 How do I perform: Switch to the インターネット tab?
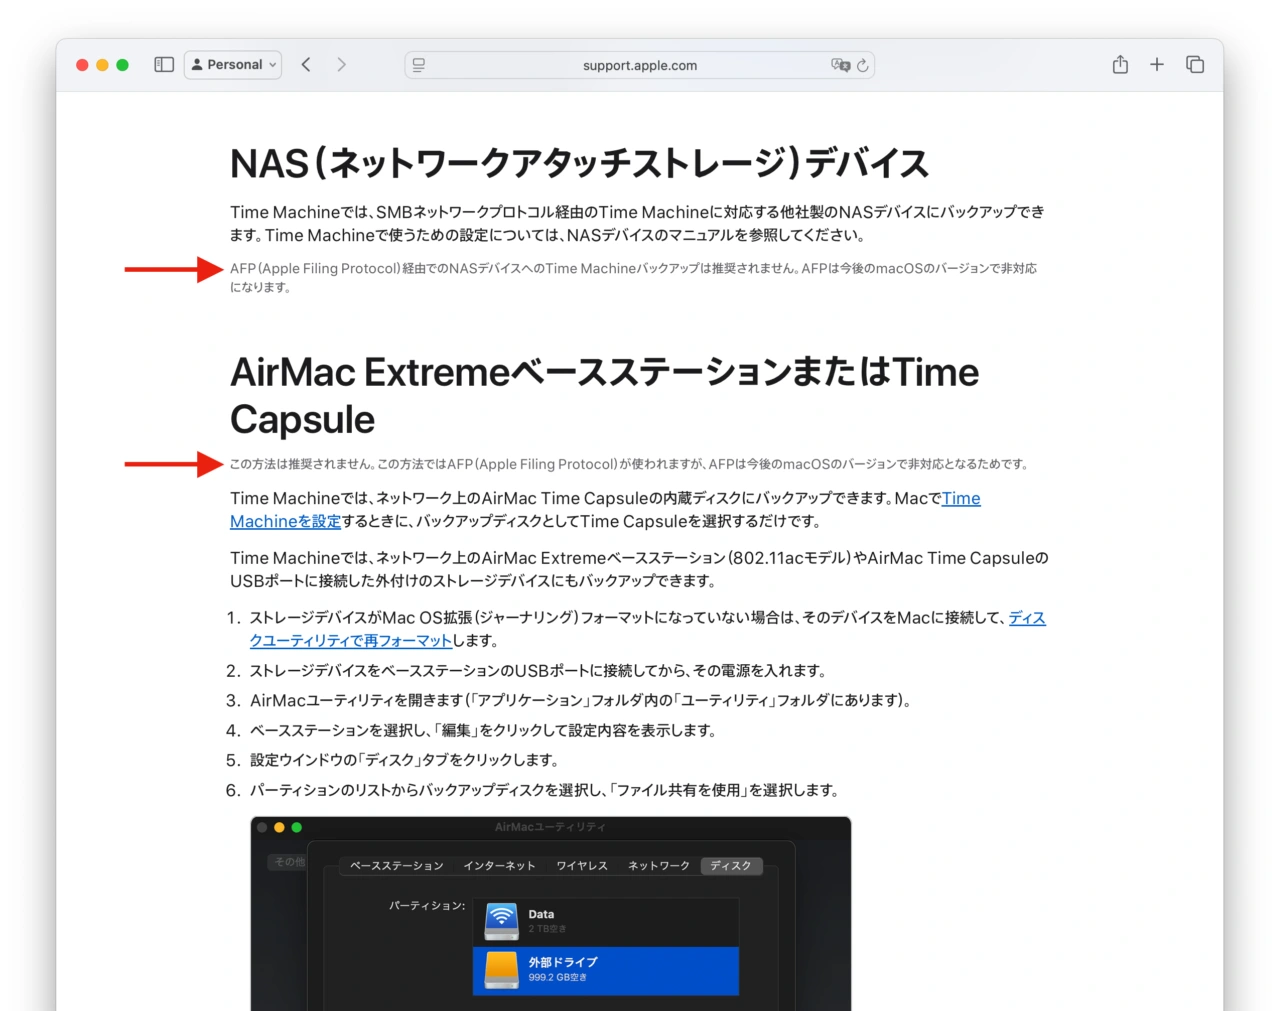pyautogui.click(x=500, y=865)
